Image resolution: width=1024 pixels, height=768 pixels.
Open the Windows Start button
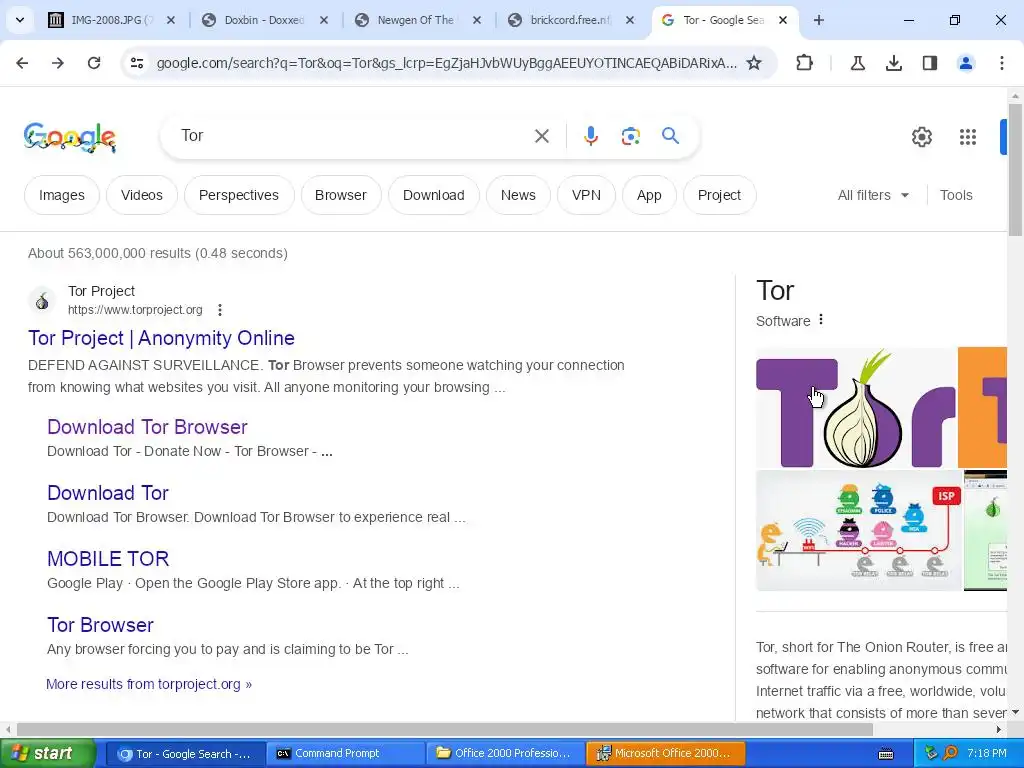[47, 753]
